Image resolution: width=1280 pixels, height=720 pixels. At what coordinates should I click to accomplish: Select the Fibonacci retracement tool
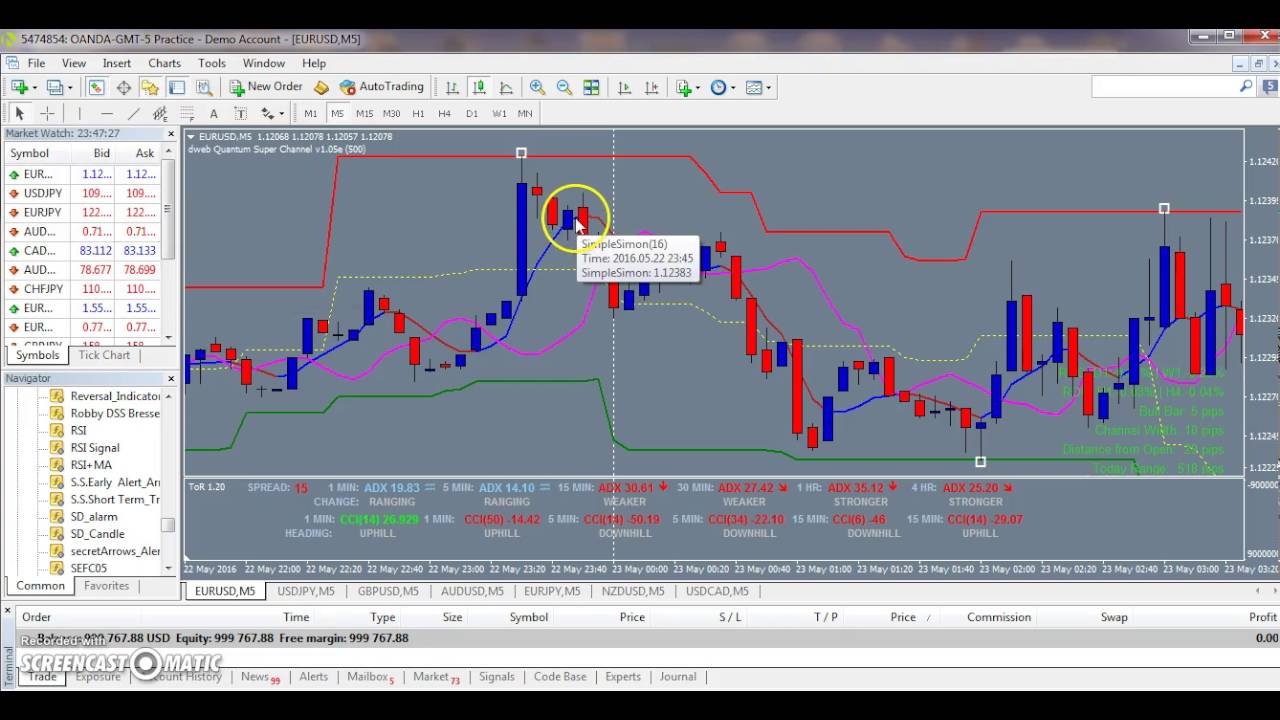tap(186, 113)
